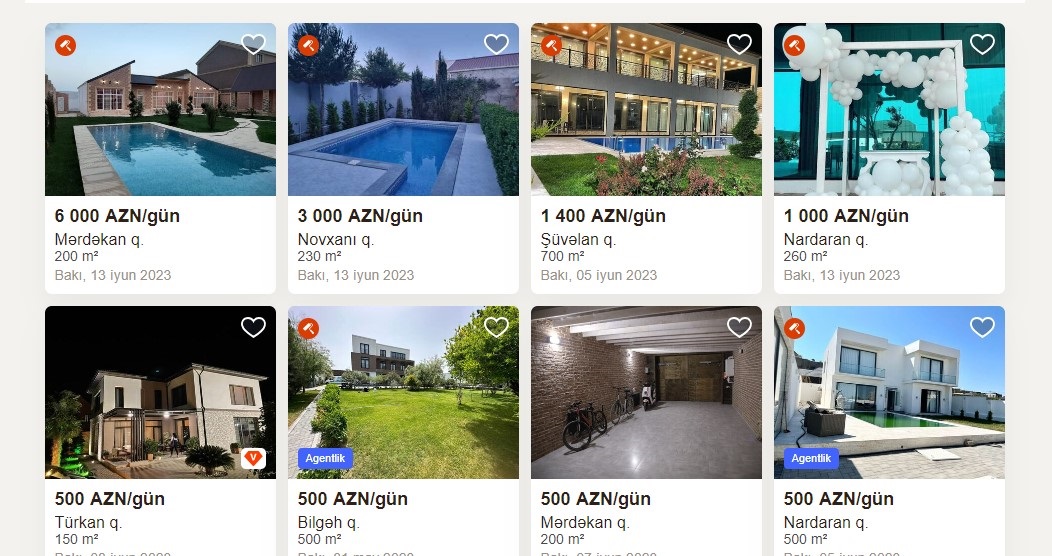The image size is (1052, 556).
Task: Open the 1 400 AZN/gün Şüvəlan listing title
Action: [603, 216]
